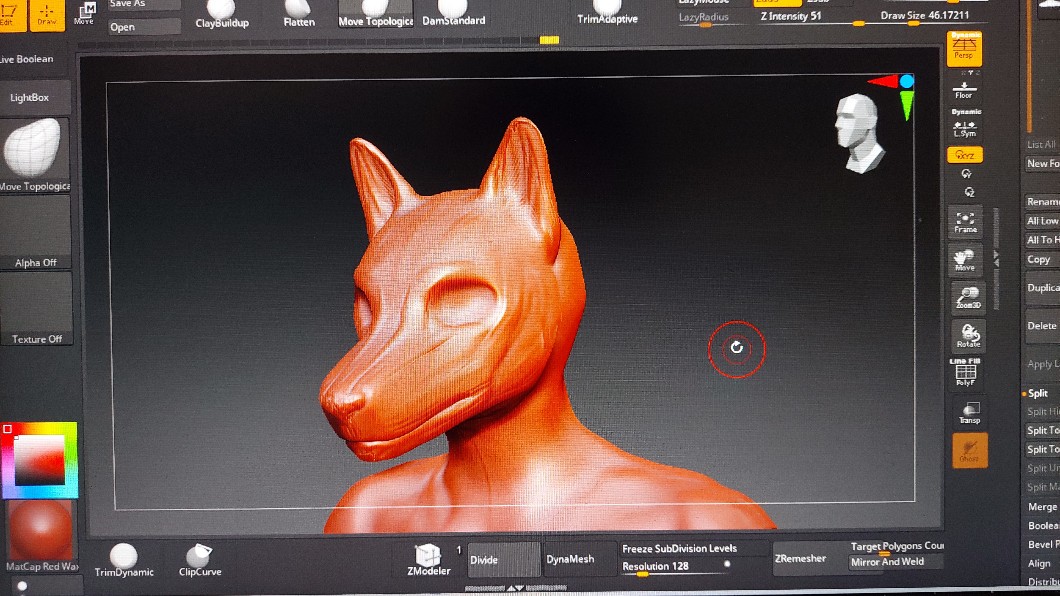Pick the ClipCurve brush
The height and width of the screenshot is (596, 1060).
click(x=200, y=559)
